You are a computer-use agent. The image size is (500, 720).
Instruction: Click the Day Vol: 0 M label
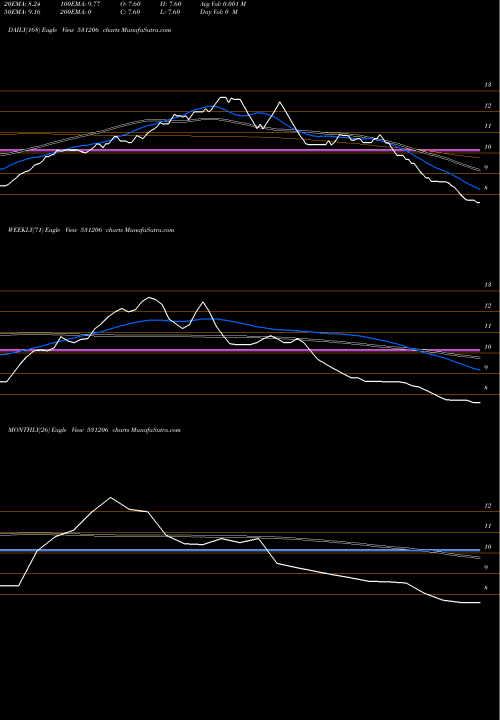click(x=219, y=12)
